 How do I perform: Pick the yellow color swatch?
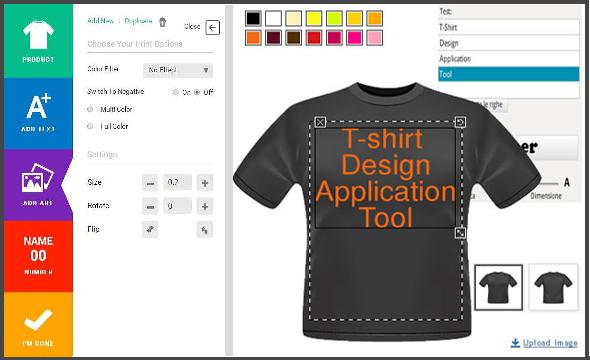[314, 18]
